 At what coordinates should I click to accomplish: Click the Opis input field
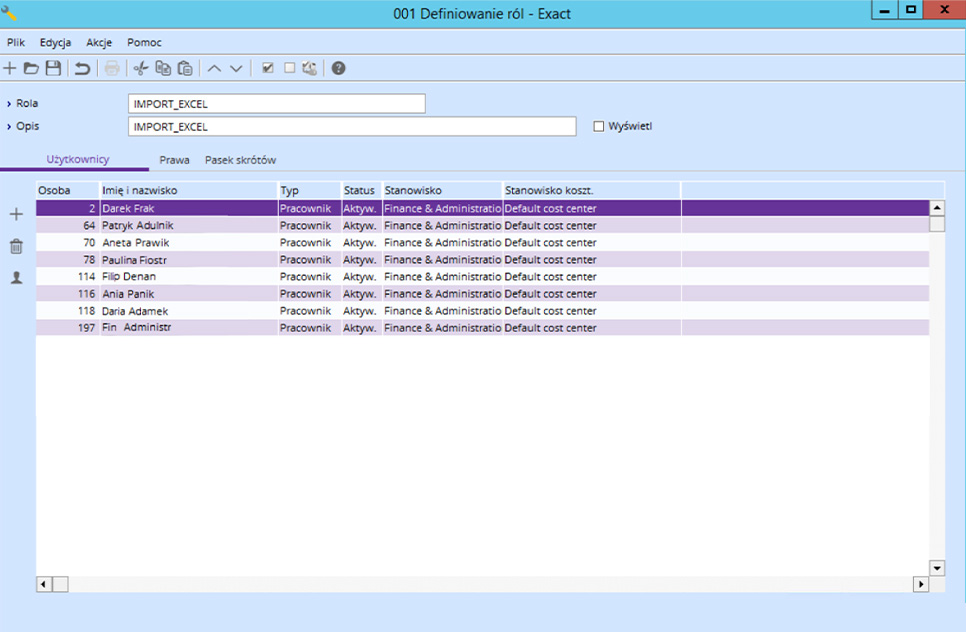(x=352, y=127)
